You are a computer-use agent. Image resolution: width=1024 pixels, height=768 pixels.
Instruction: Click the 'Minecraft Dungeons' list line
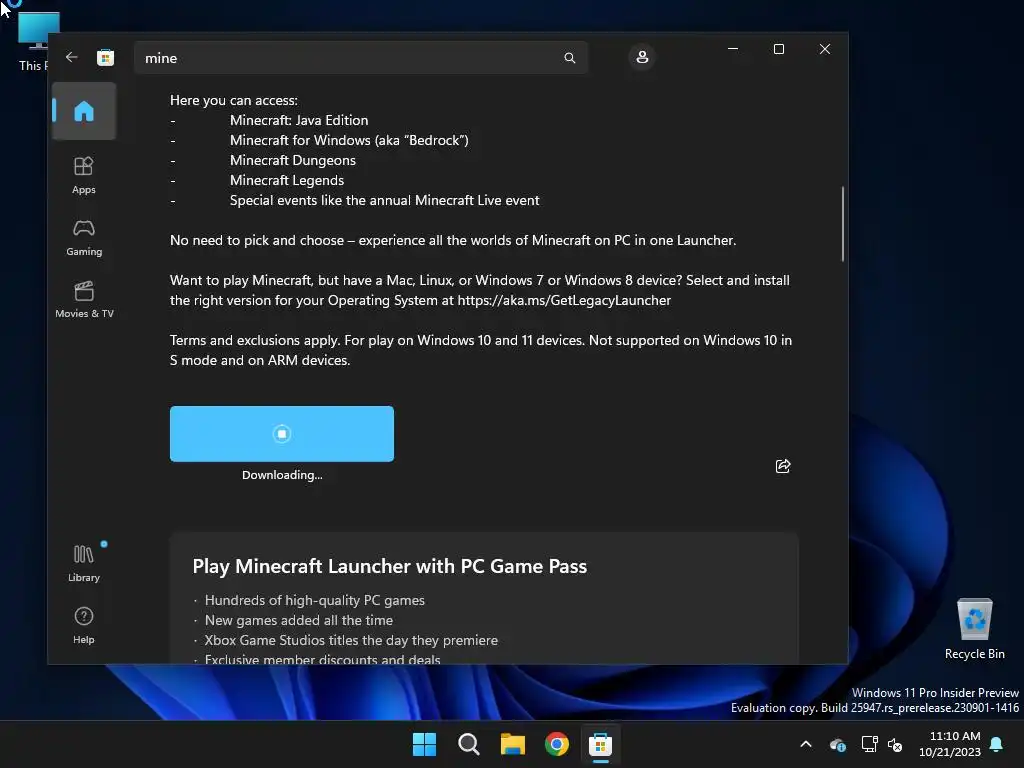coord(293,160)
